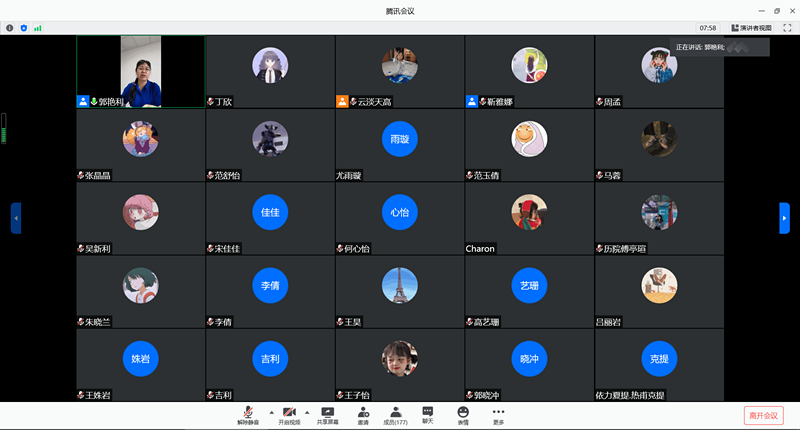Open the 更多 more options menu
Viewport: 800px width, 430px height.
(x=498, y=414)
